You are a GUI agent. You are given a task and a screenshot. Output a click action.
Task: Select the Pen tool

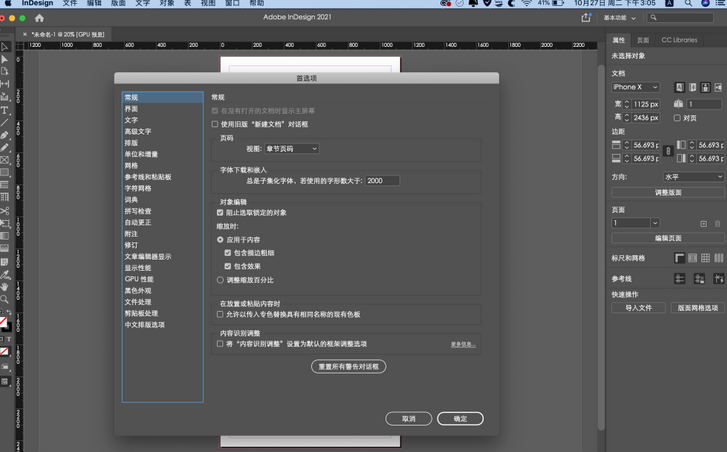click(5, 135)
